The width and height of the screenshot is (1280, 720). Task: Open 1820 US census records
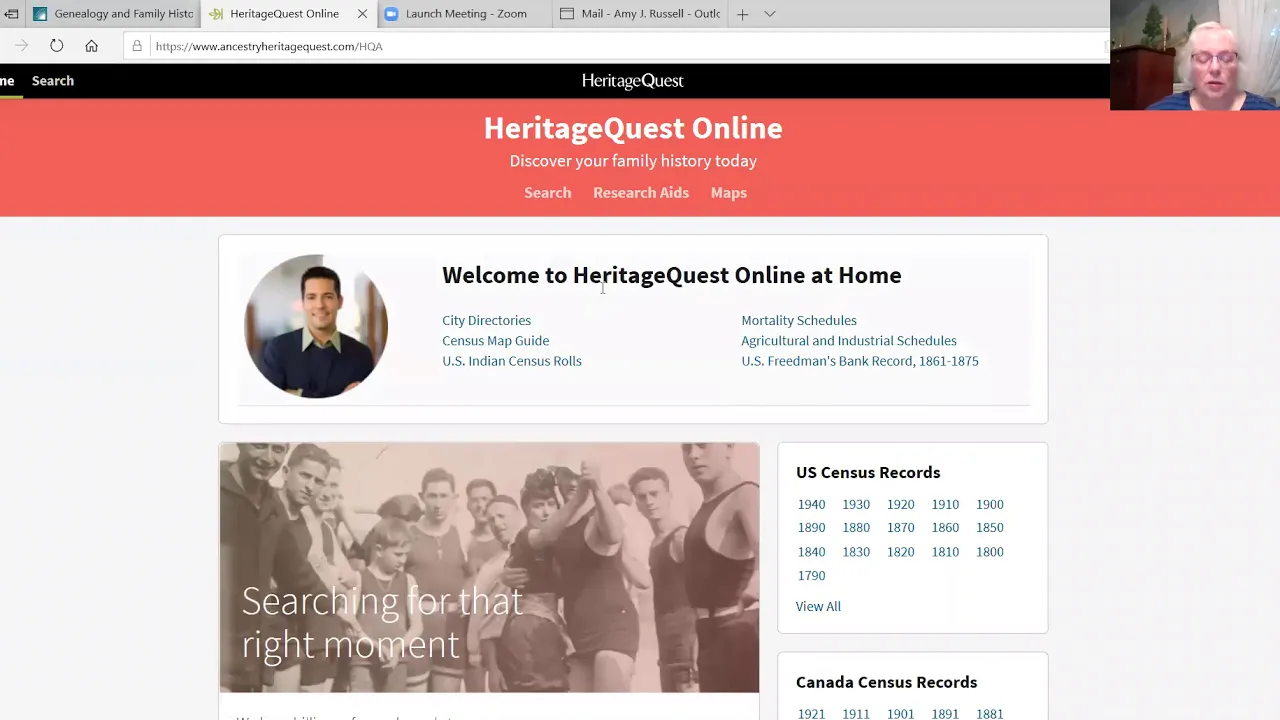pos(901,552)
